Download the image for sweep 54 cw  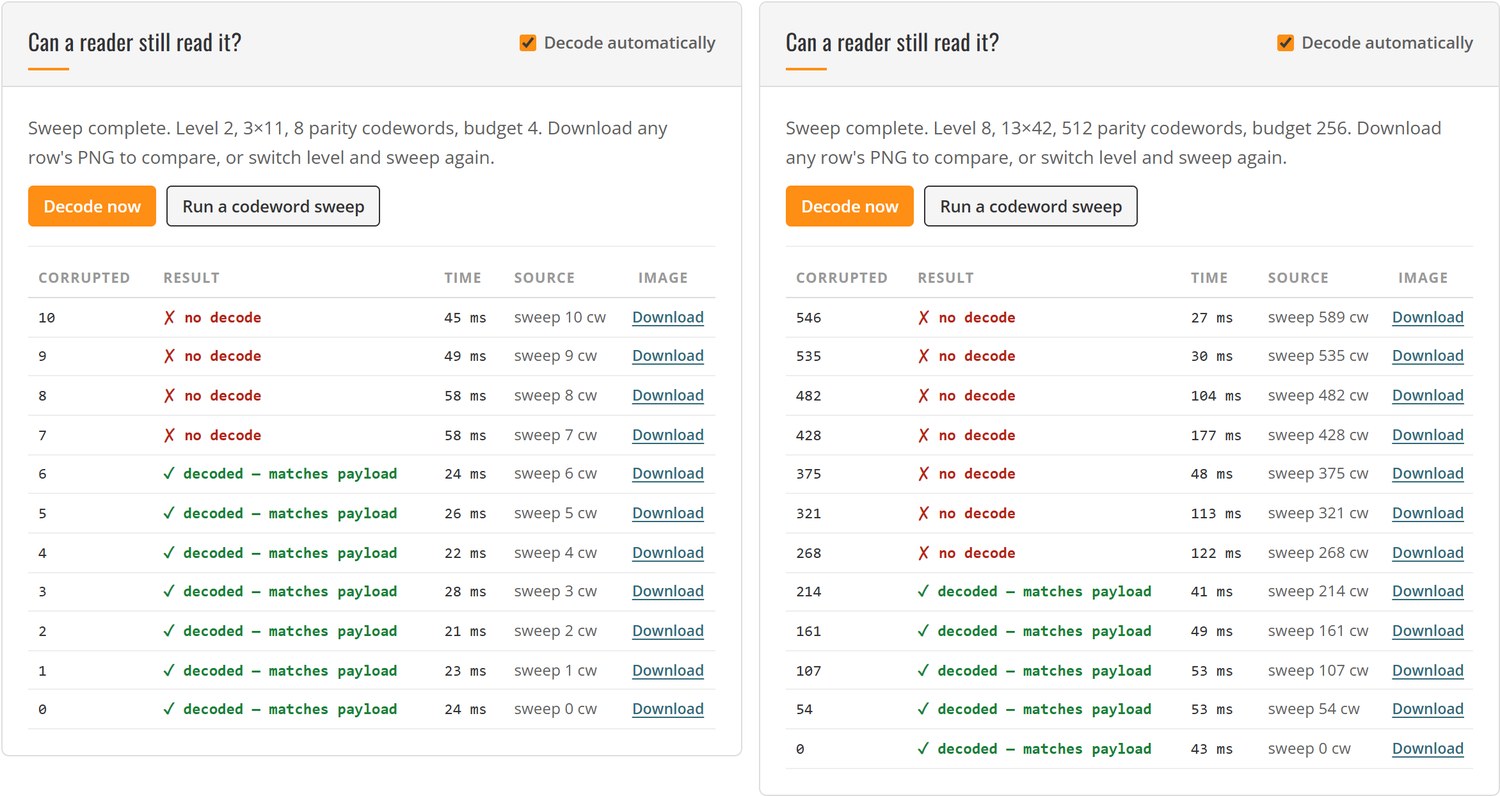point(1428,709)
